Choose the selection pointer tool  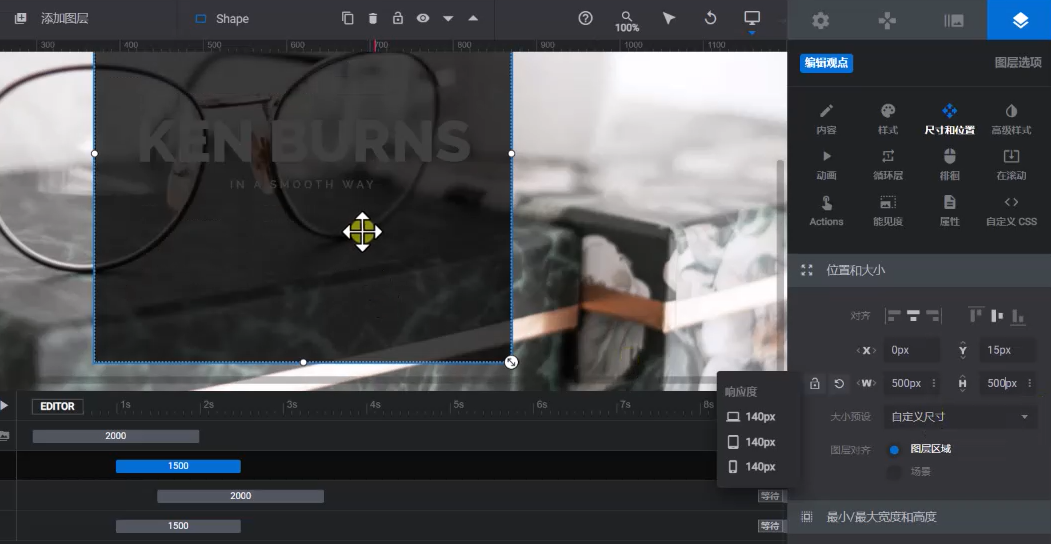point(668,18)
